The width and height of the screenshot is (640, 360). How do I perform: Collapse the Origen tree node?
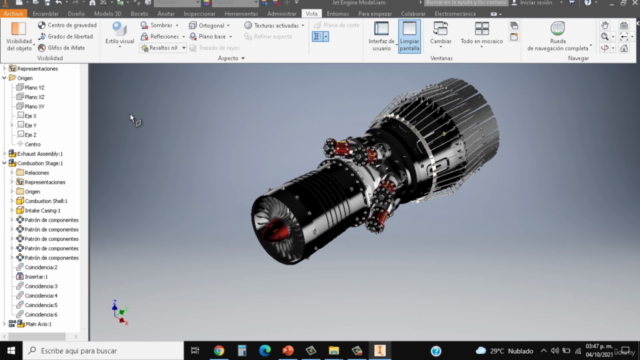coord(4,78)
